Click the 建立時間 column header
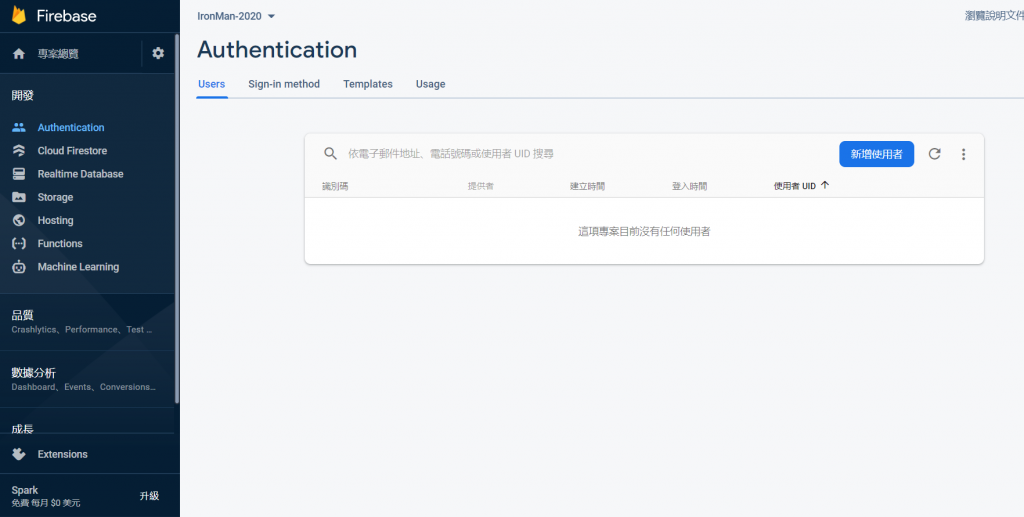 (x=587, y=186)
